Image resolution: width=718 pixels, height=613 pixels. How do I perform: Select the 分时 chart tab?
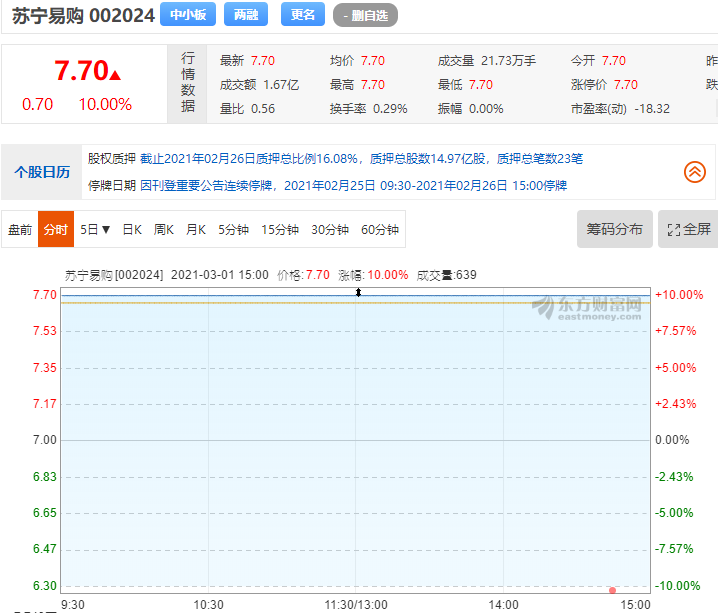click(x=56, y=229)
